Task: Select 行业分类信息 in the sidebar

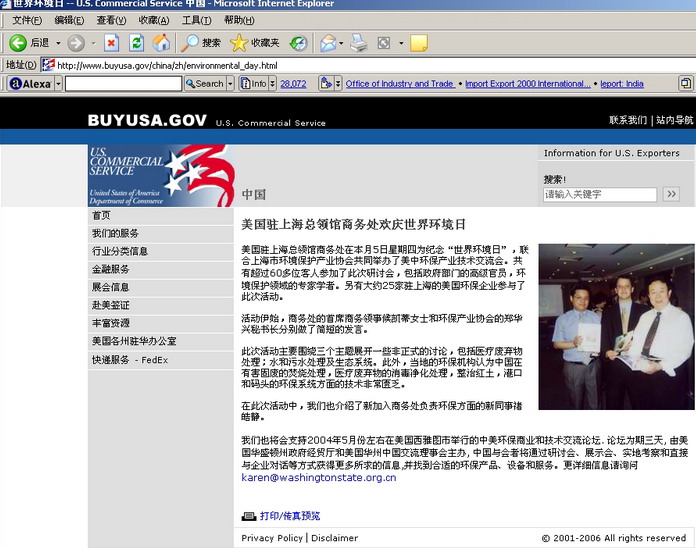Action: (161, 251)
